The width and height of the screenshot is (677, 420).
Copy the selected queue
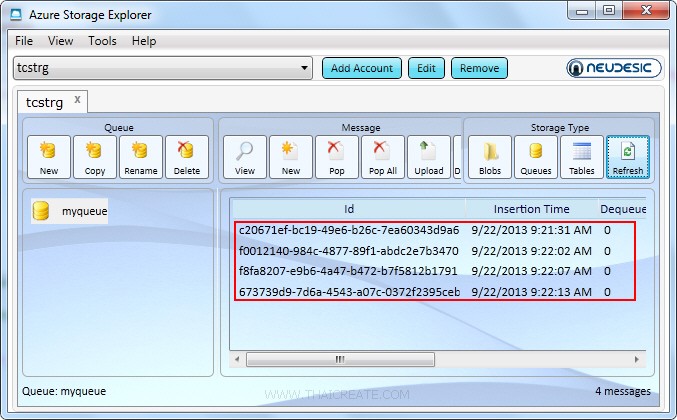tap(95, 157)
